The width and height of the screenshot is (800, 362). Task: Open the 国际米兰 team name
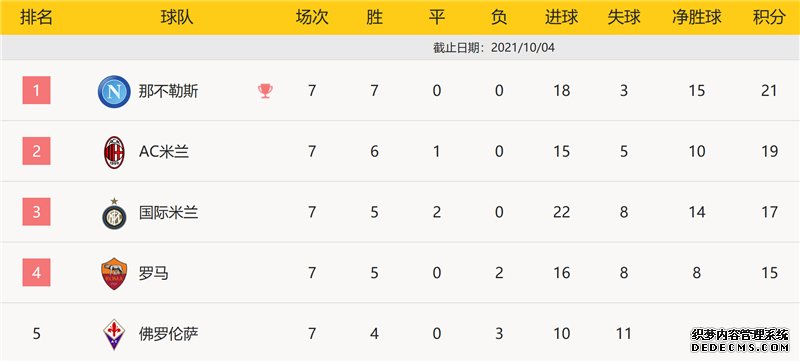[x=169, y=213]
